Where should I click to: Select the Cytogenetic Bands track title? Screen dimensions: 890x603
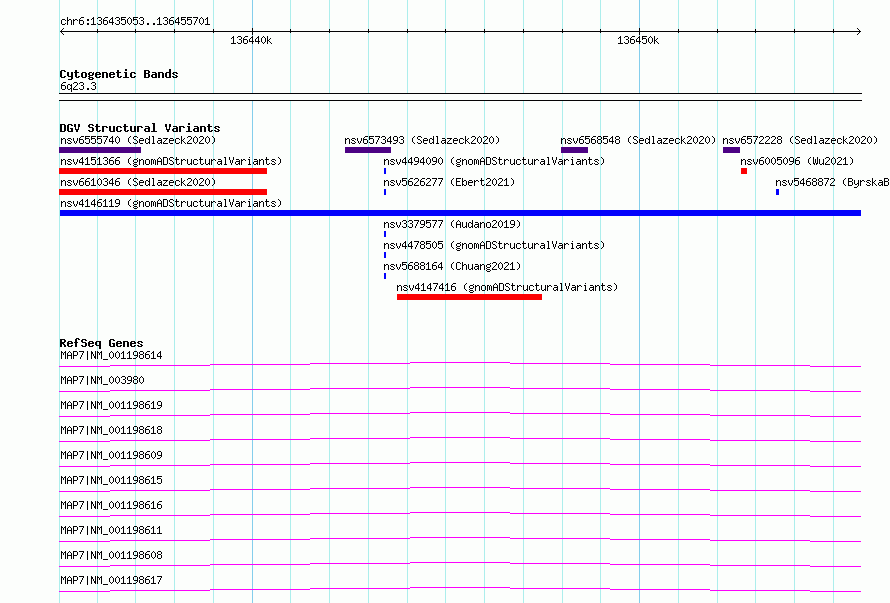point(119,74)
